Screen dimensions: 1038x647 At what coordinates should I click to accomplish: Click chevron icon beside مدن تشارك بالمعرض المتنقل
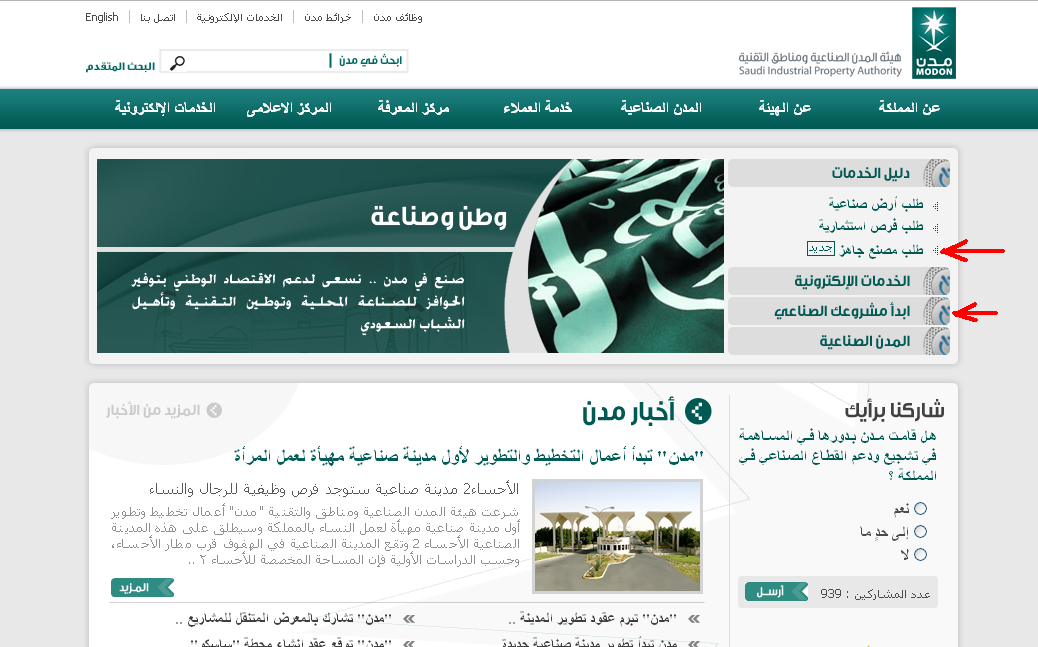(409, 619)
